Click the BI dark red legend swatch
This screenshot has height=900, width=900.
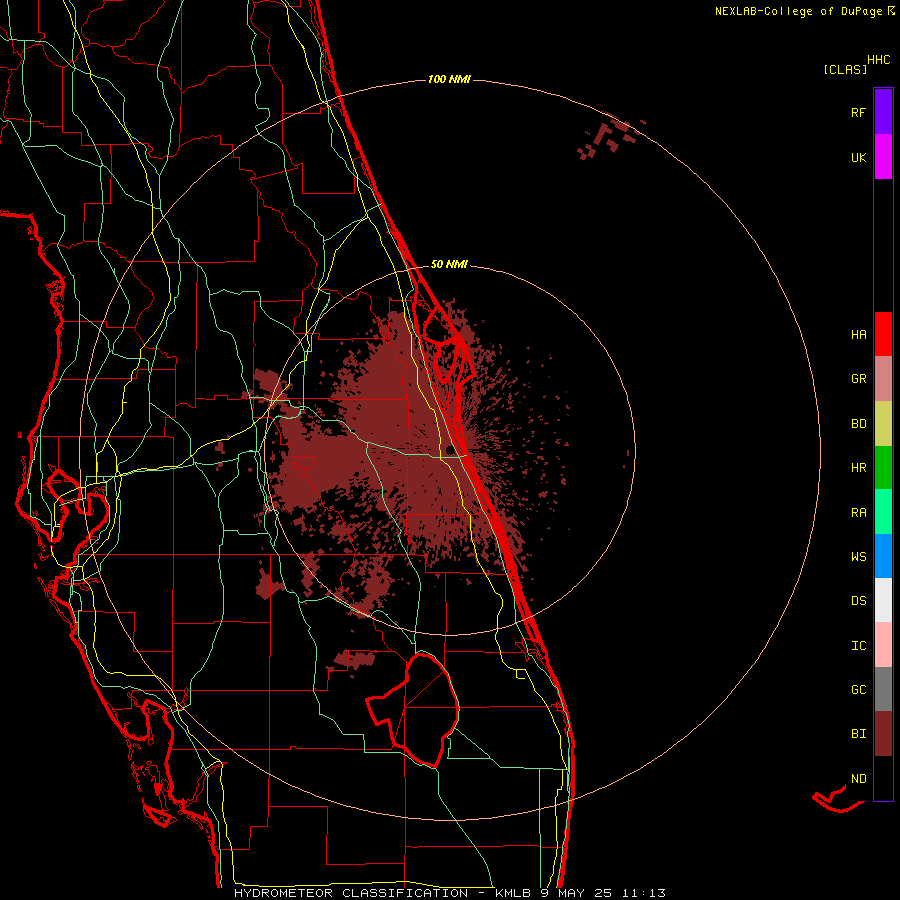[883, 734]
